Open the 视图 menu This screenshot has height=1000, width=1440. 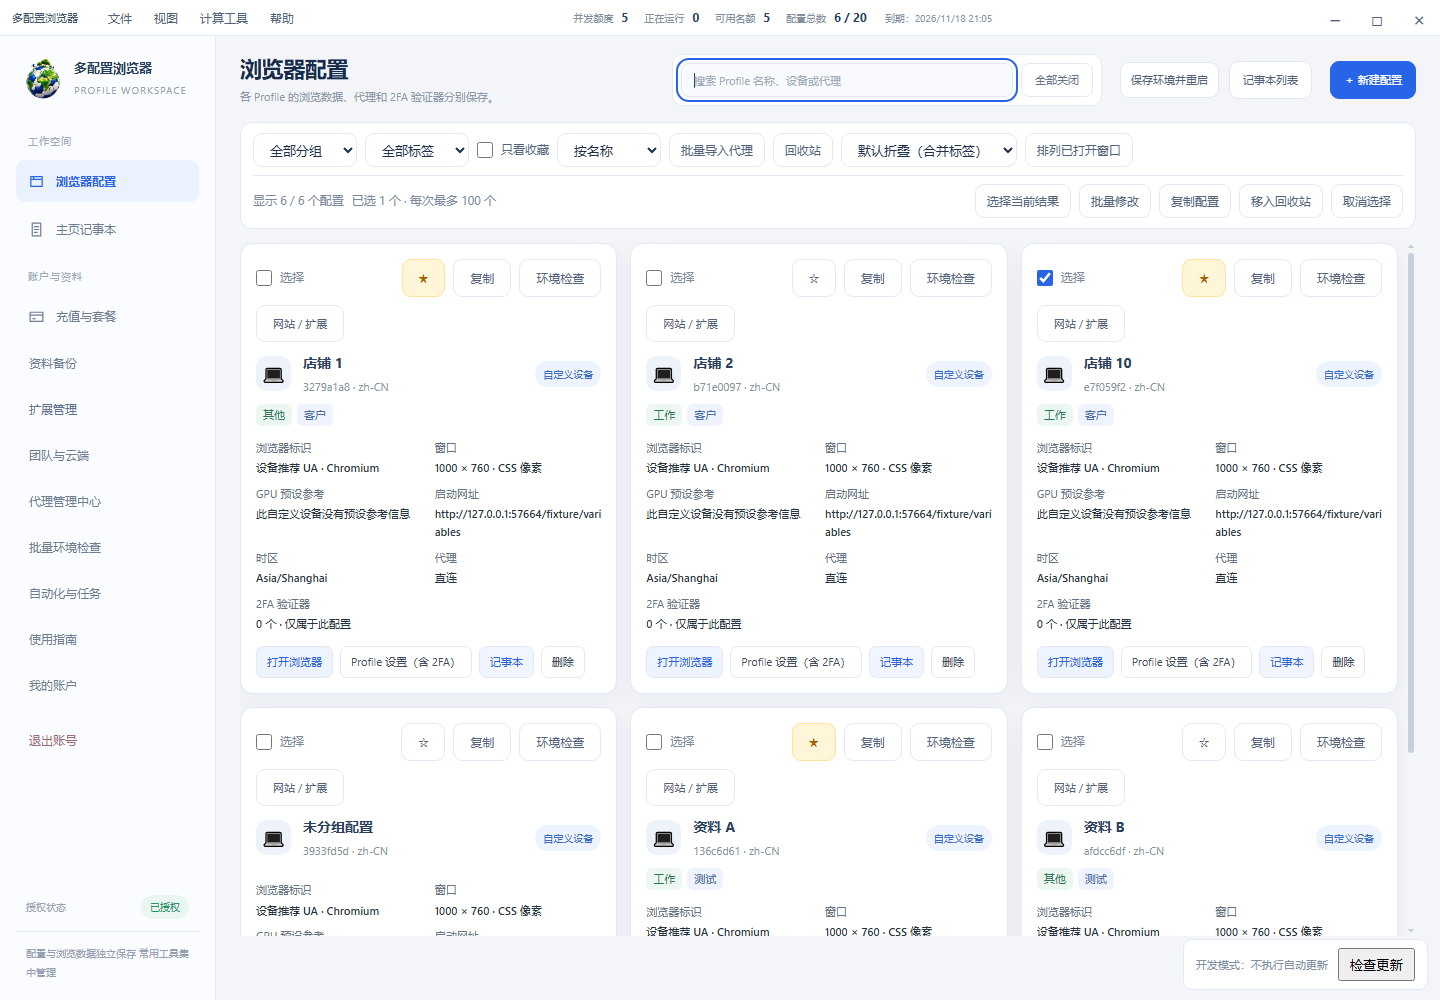coord(166,18)
